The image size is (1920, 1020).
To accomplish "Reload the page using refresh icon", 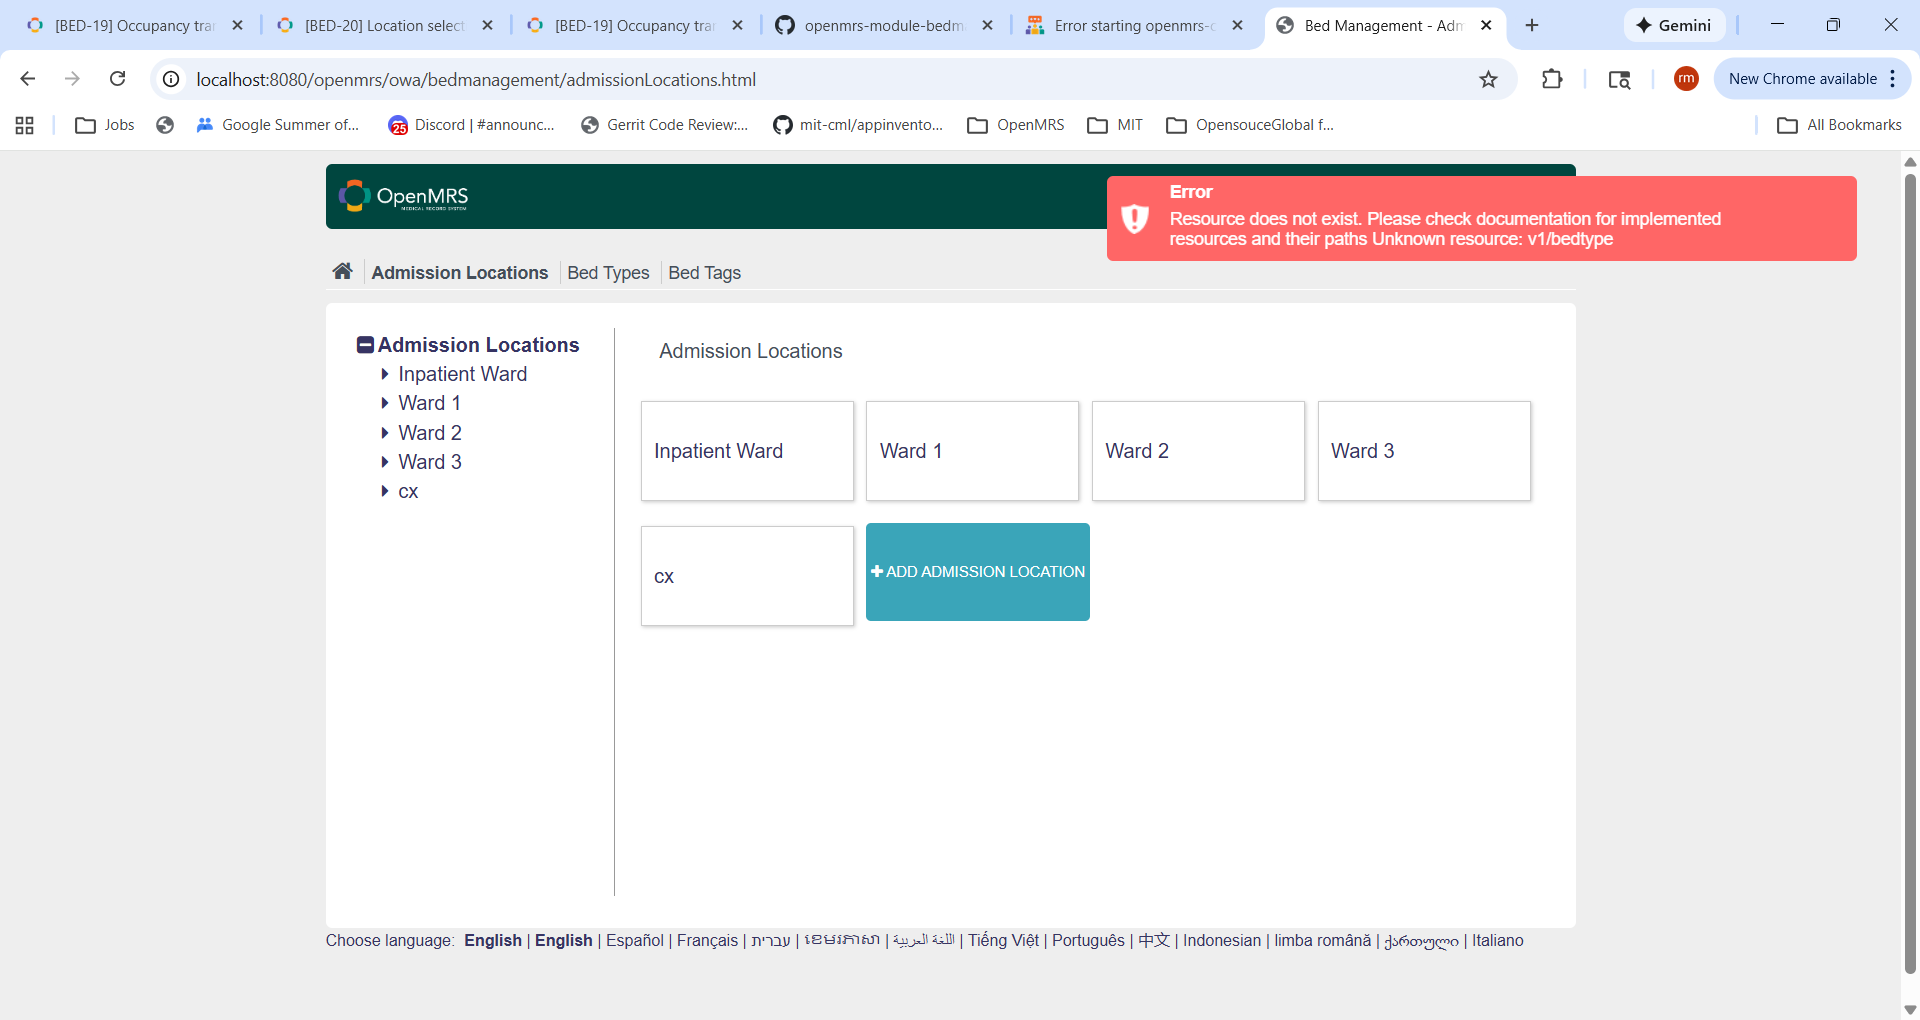I will (x=117, y=79).
